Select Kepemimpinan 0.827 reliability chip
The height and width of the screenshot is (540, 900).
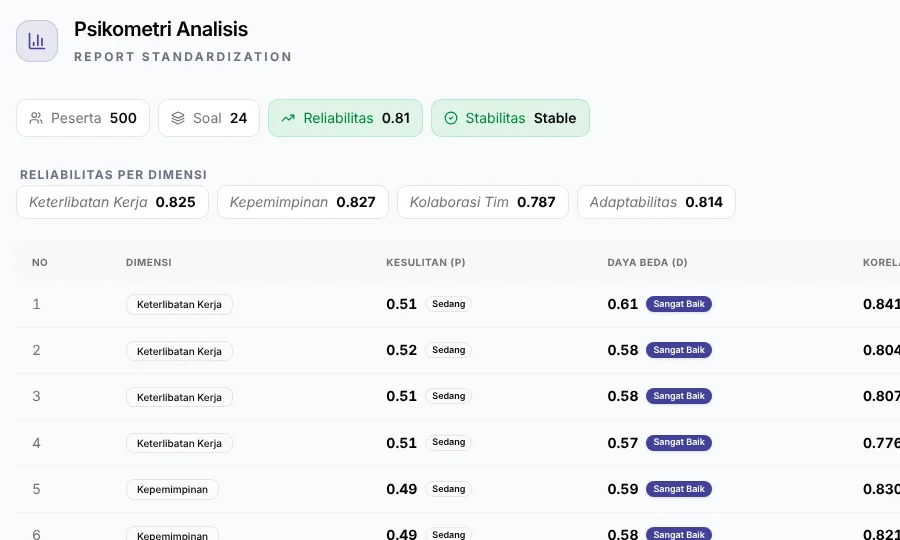point(303,202)
